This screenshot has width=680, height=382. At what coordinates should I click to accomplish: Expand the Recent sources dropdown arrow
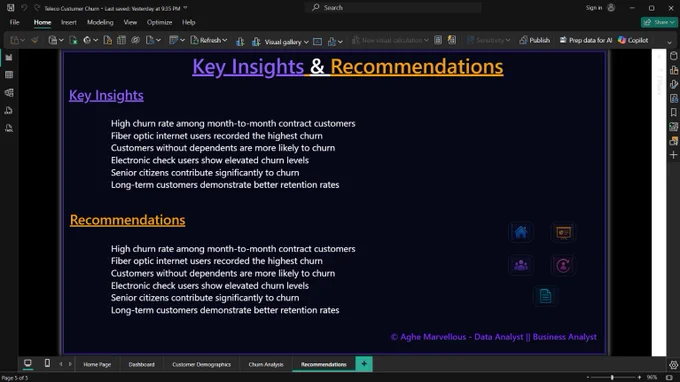pos(159,40)
